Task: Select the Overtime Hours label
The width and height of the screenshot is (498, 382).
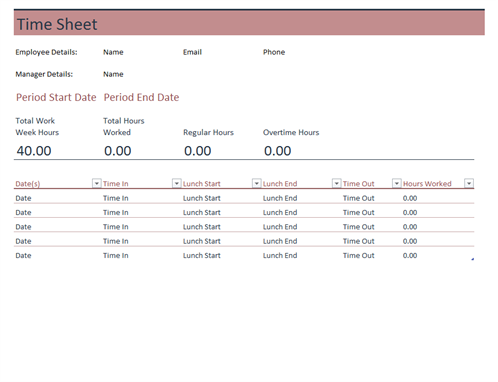Action: click(x=291, y=132)
